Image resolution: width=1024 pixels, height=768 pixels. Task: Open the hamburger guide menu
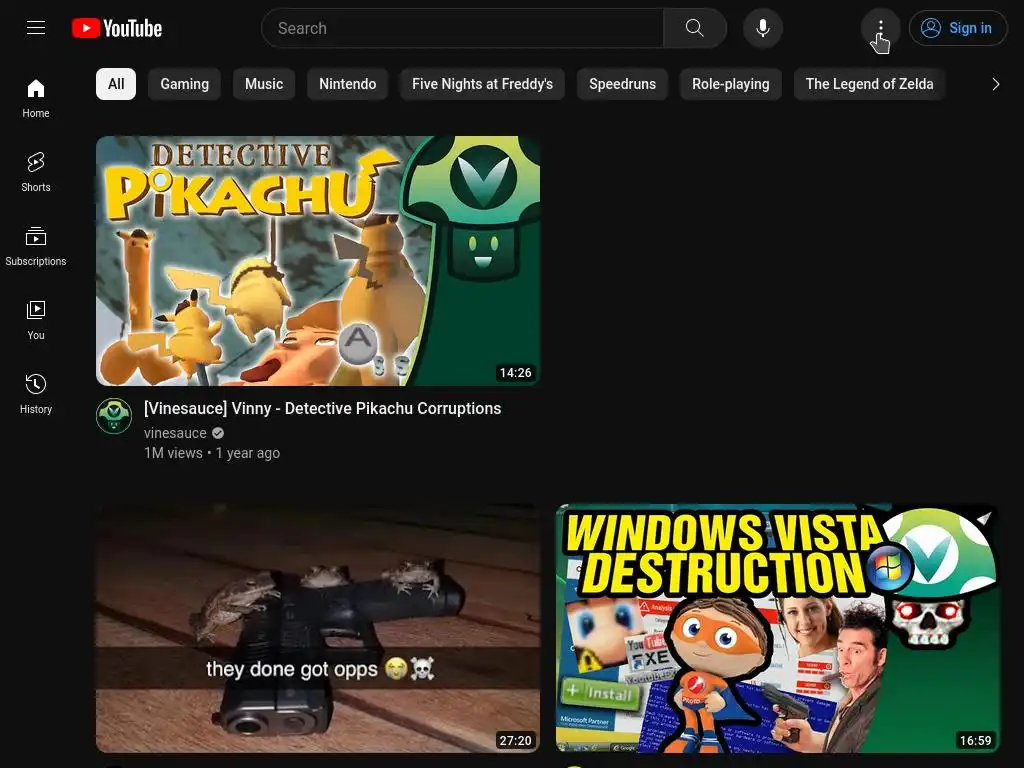[x=36, y=28]
